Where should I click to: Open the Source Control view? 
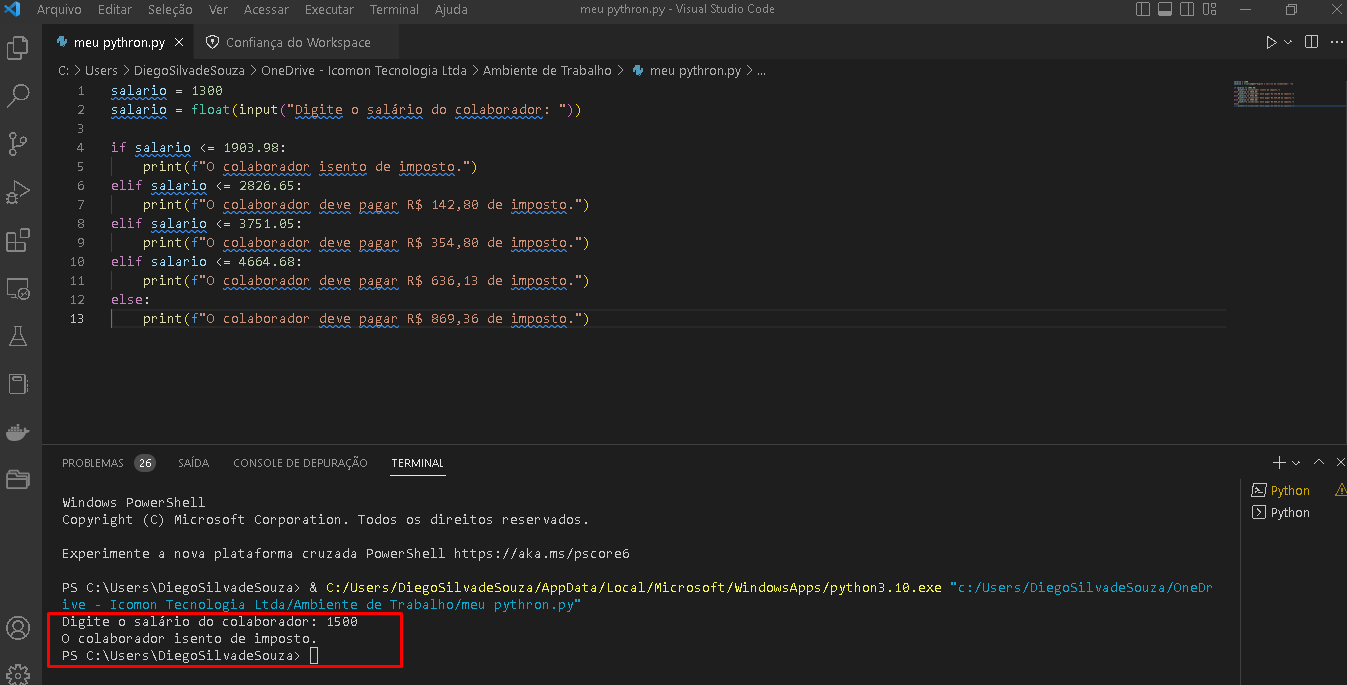18,143
